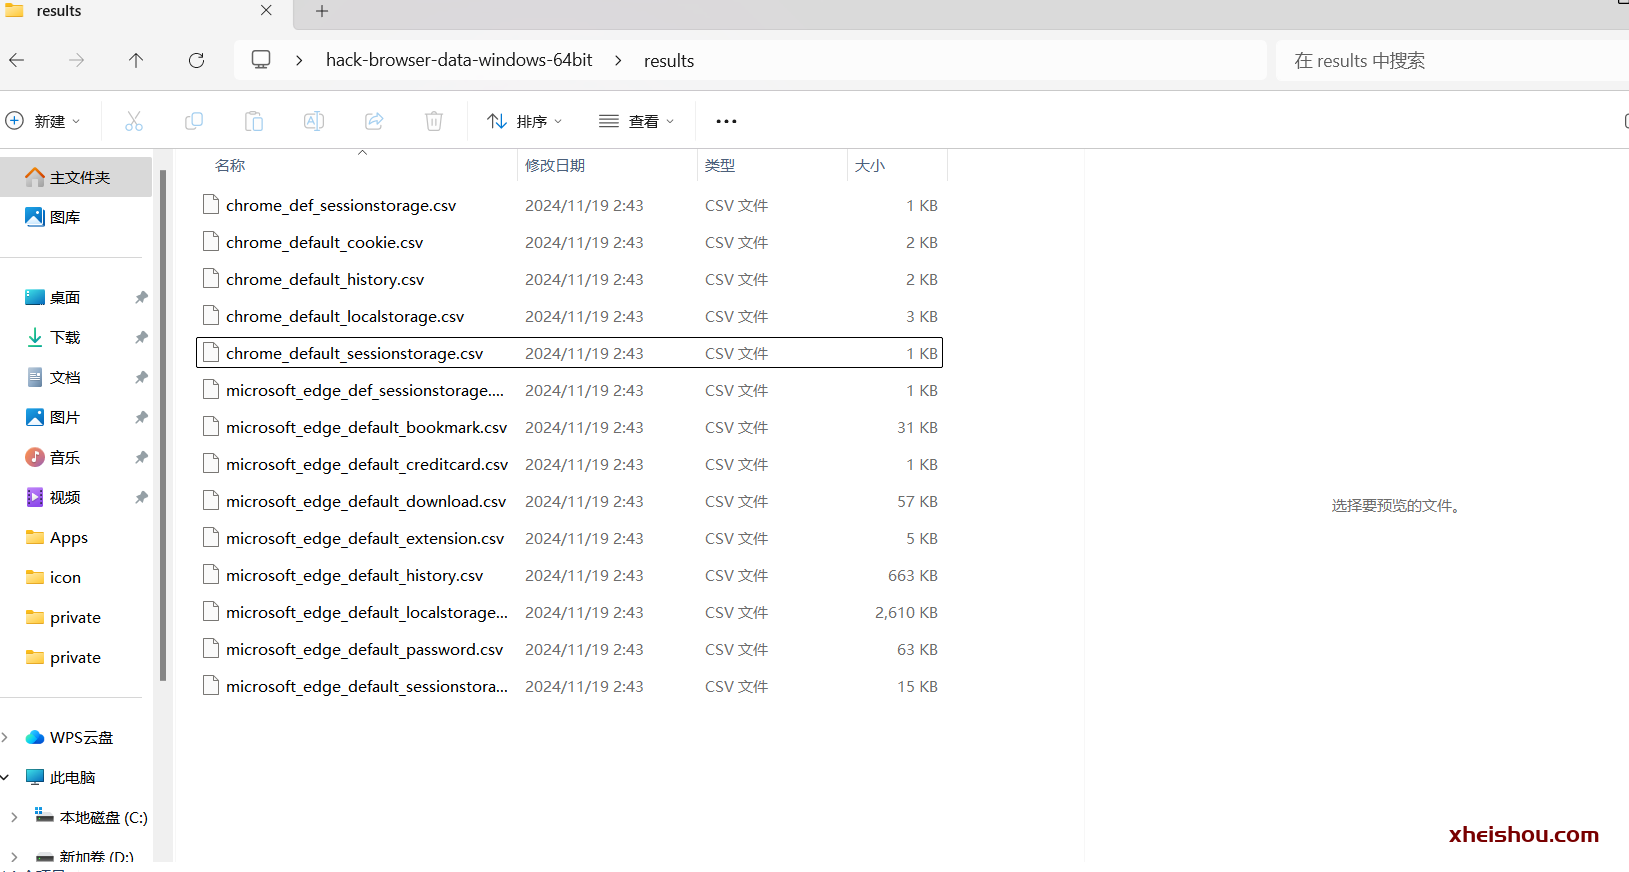Open the New (新建) dropdown
Screen dimensions: 1629x872
43,121
